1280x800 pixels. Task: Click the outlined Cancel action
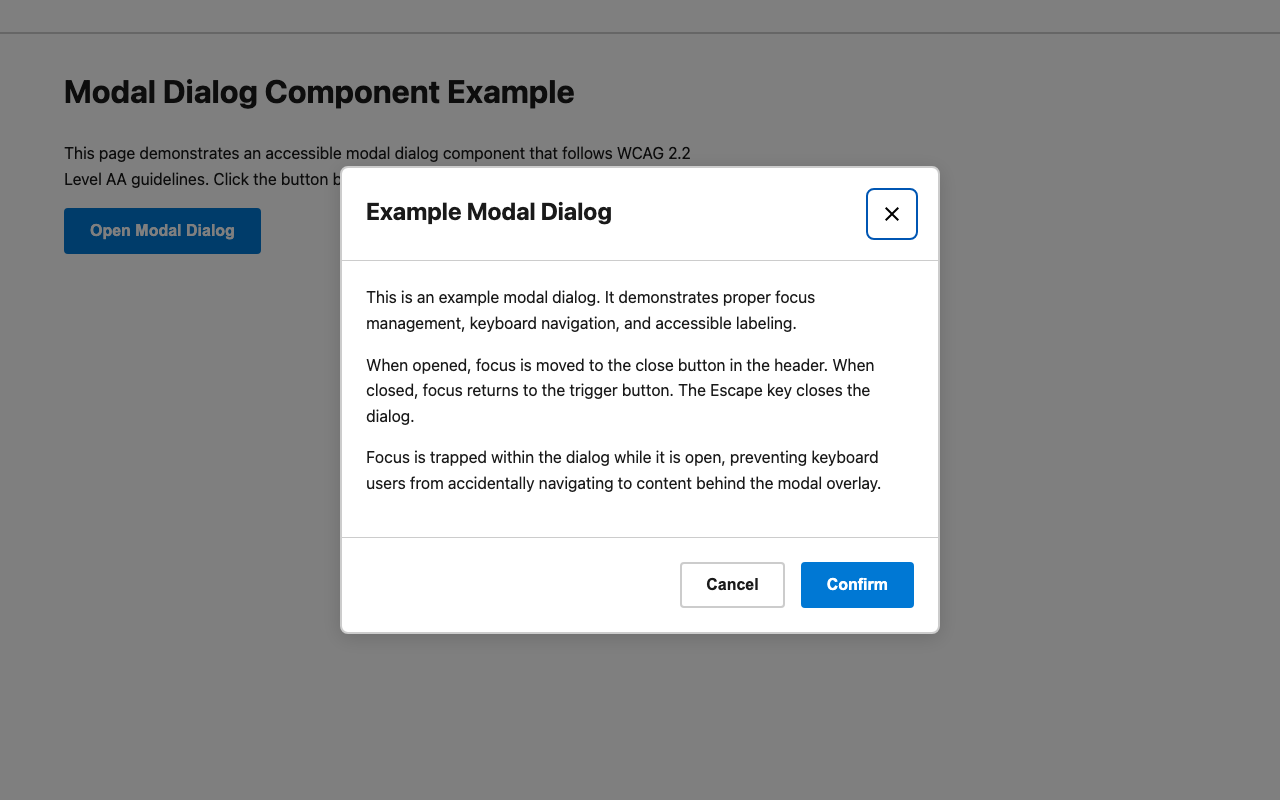[x=732, y=584]
